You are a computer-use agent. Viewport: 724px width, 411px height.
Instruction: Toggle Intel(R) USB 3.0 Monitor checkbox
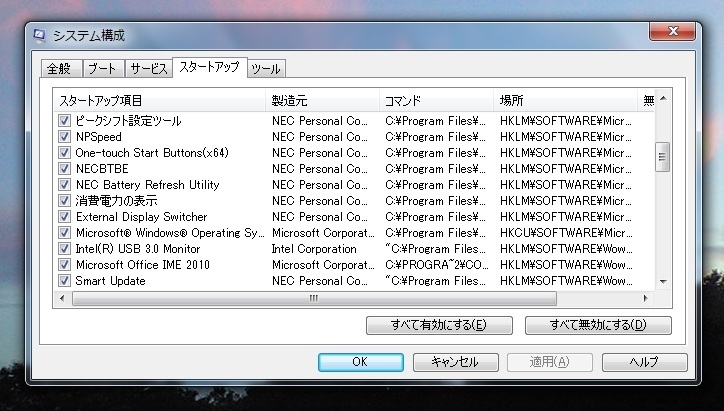tap(64, 249)
